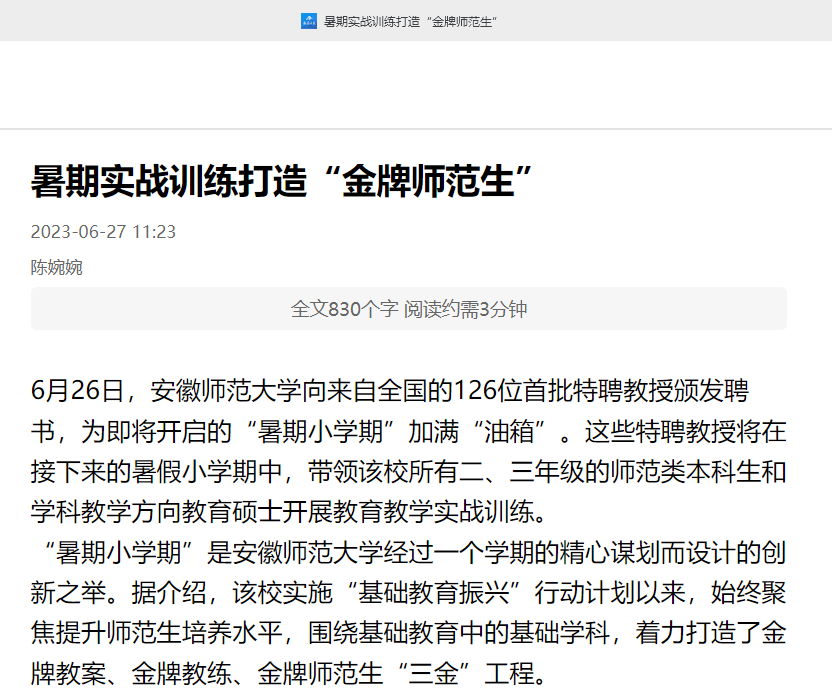Click the line starting "暑期小学期"是安徽师范大学
The height and width of the screenshot is (697, 832).
(414, 552)
